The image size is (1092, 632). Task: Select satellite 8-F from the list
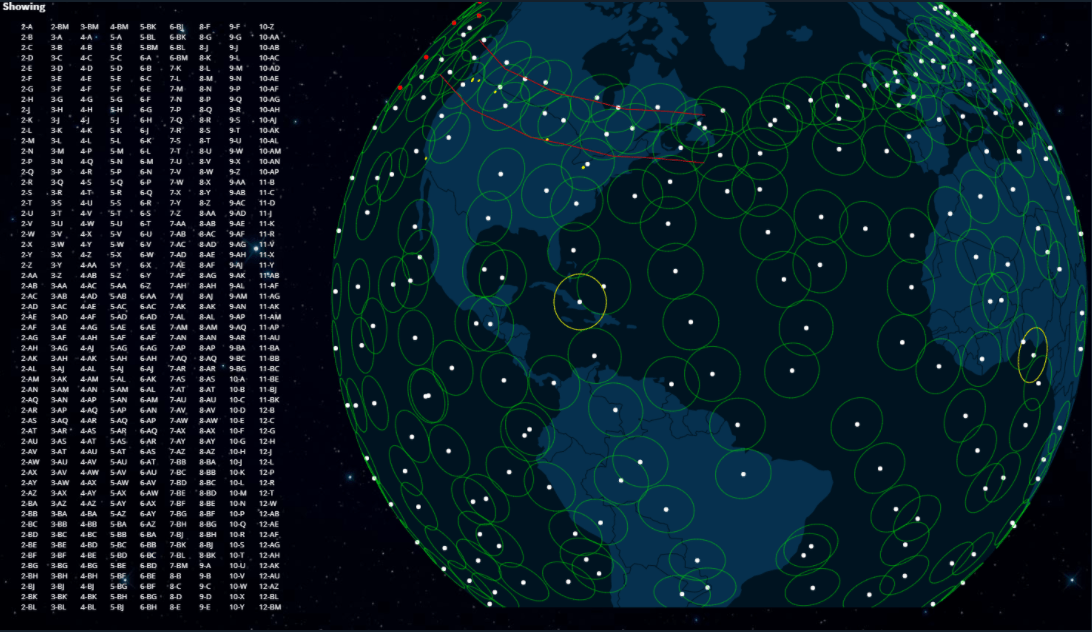coord(205,27)
